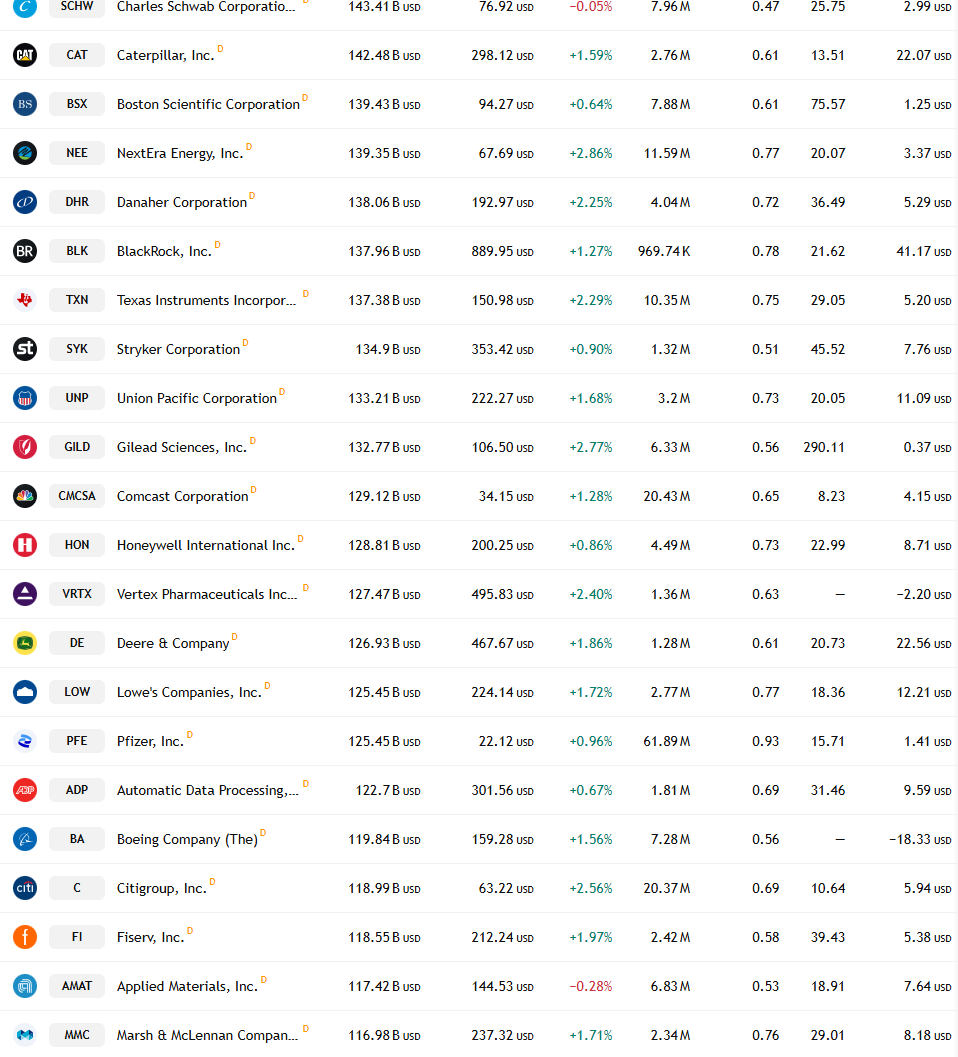Click market cap 142.48 B USD

[x=384, y=55]
